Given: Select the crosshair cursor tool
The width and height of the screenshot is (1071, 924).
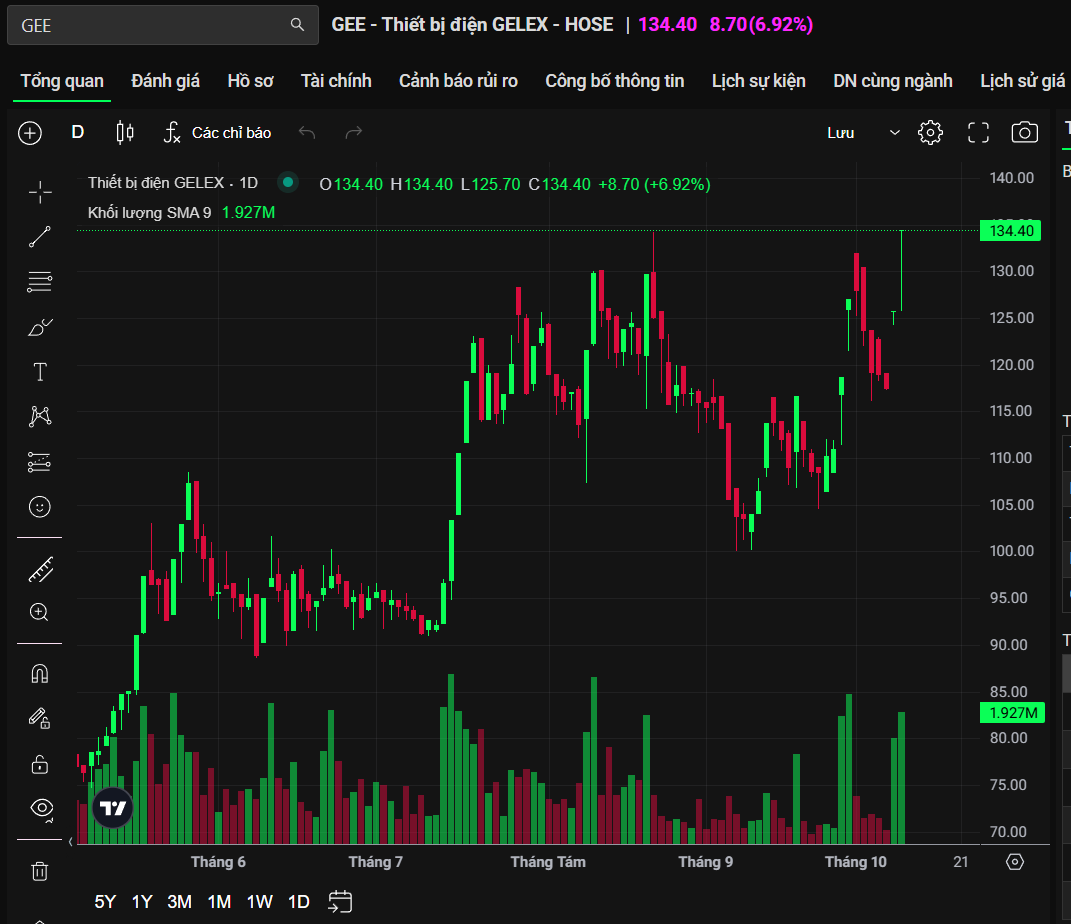Looking at the screenshot, I should click(x=40, y=191).
